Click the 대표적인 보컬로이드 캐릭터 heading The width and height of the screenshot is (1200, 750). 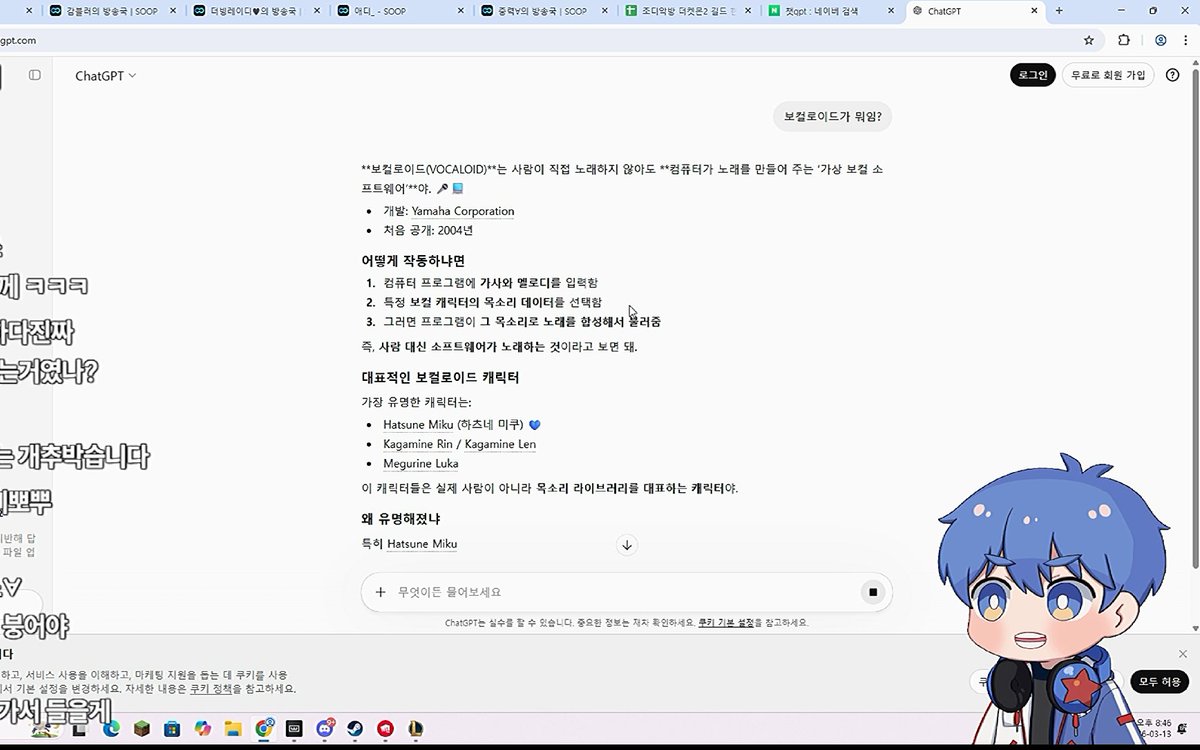point(440,378)
